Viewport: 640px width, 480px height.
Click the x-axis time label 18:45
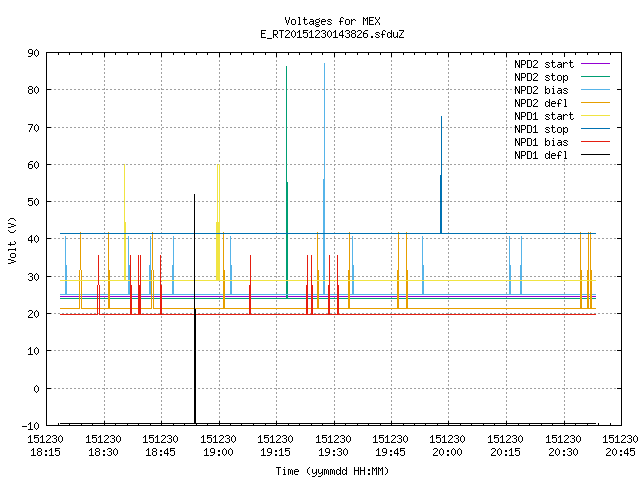[160, 452]
